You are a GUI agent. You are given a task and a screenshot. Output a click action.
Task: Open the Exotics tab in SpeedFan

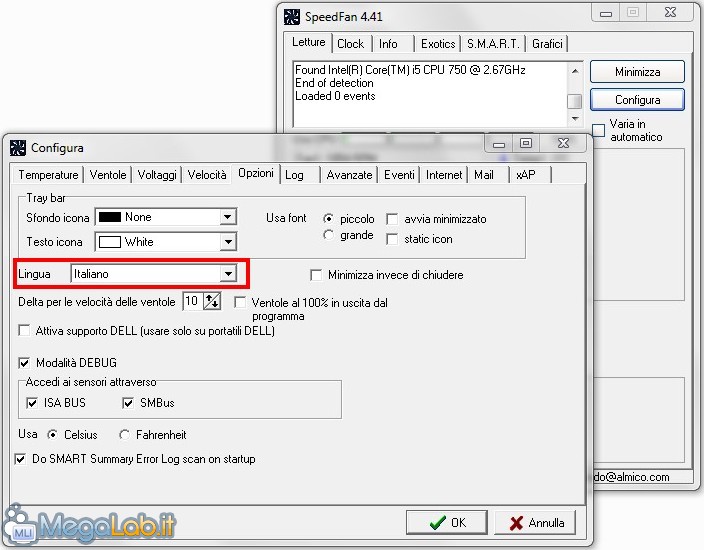[x=438, y=44]
